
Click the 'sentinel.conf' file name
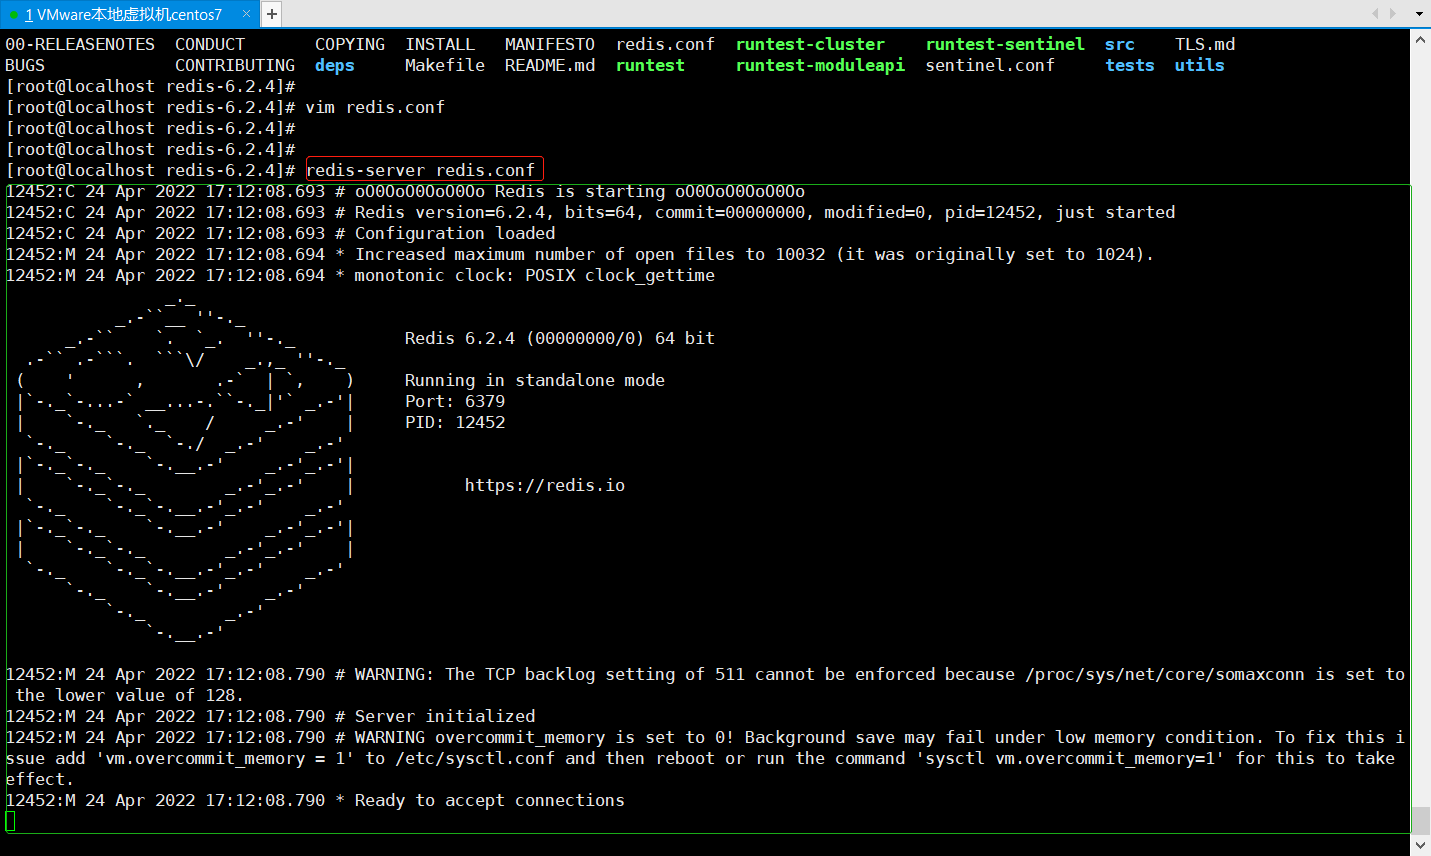click(x=990, y=65)
